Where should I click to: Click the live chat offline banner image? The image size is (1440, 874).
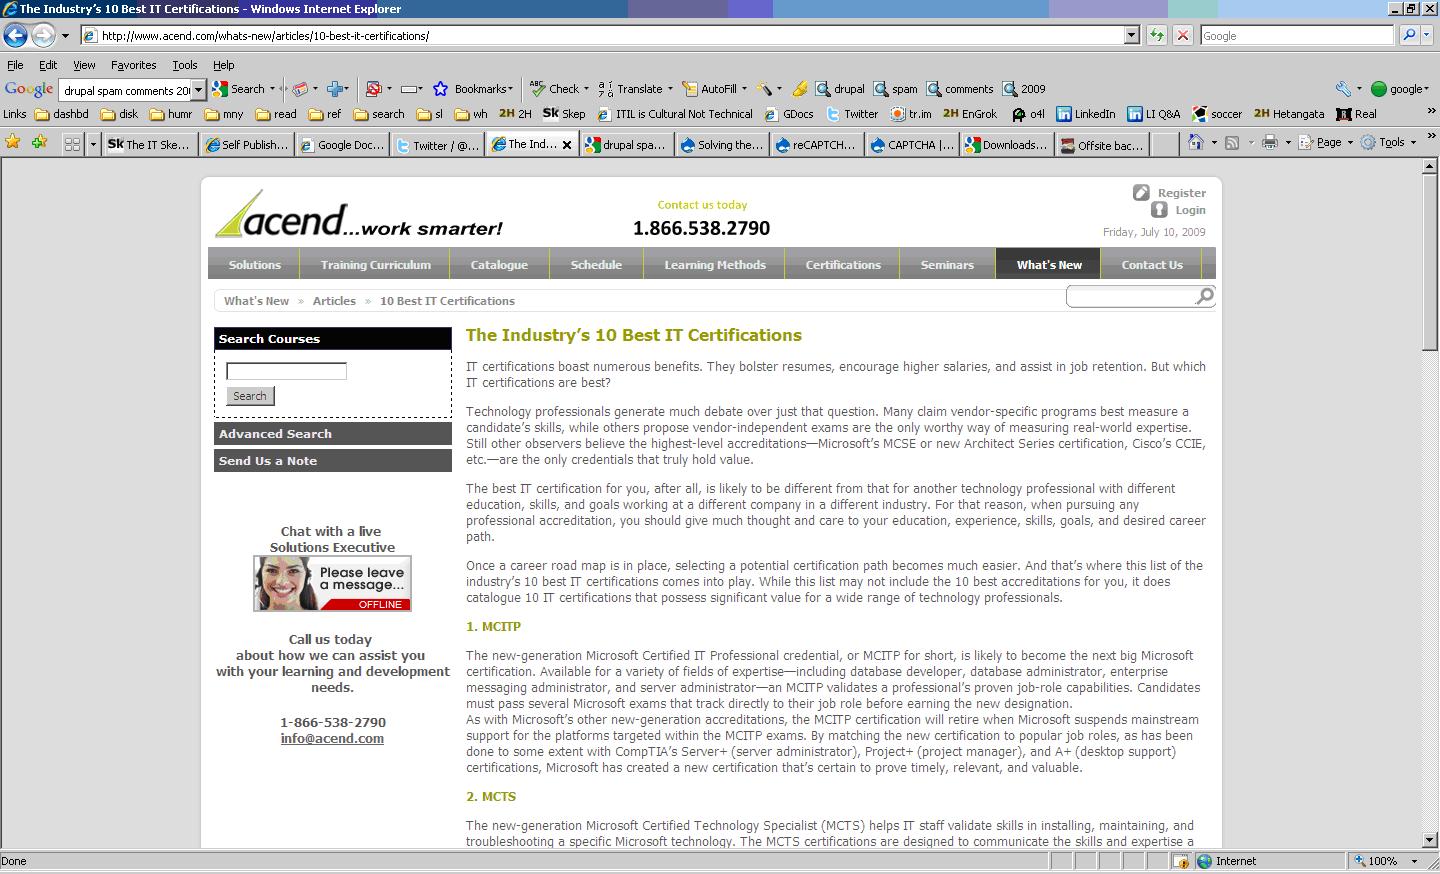point(332,583)
